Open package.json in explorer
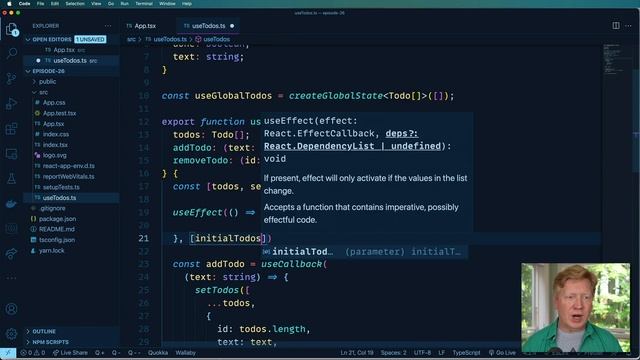 [57, 219]
